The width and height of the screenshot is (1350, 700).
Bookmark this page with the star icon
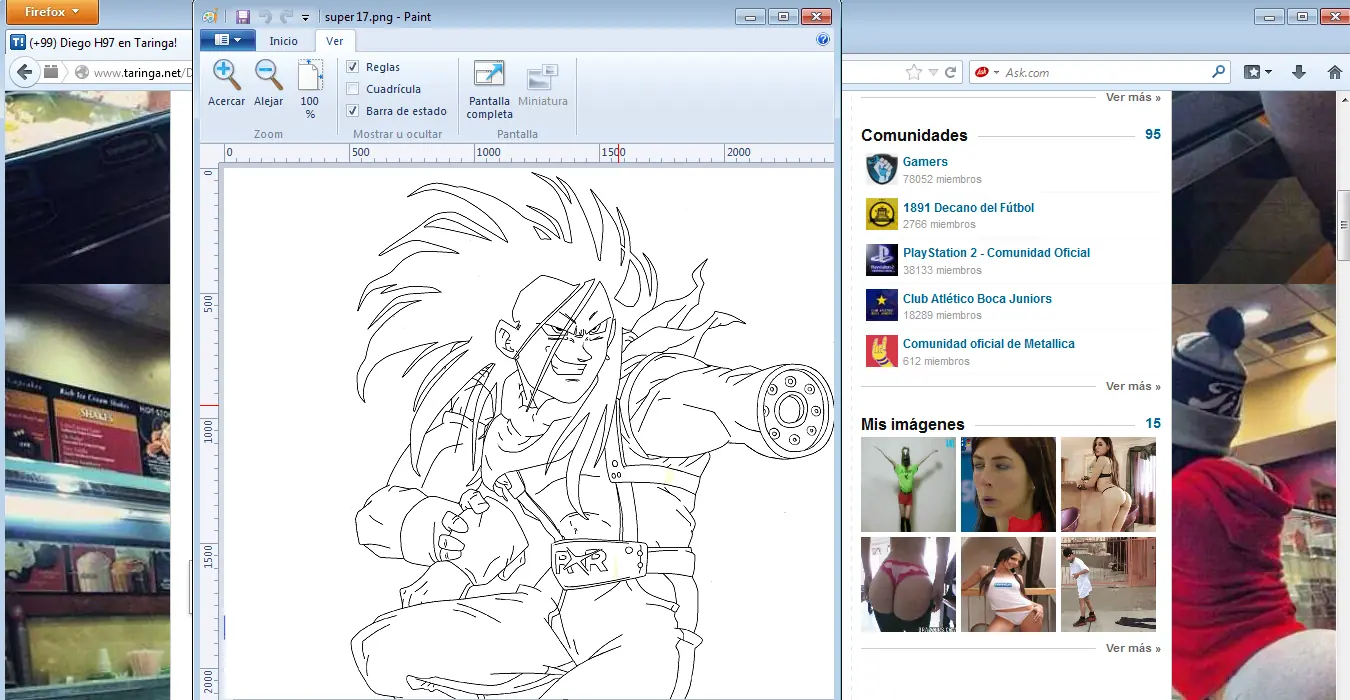click(913, 72)
